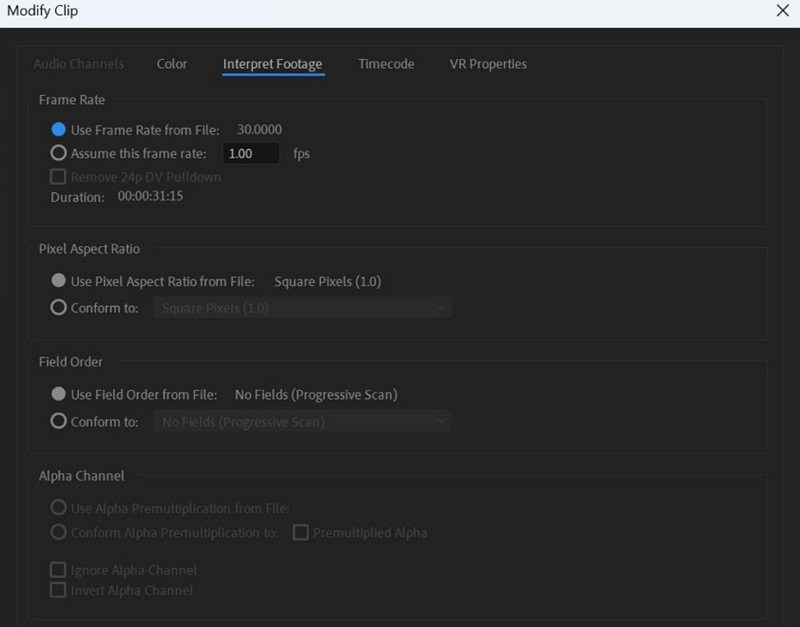Click the file pixel ratio text Square Pixels (1.0)
The width and height of the screenshot is (800, 627).
pos(328,282)
